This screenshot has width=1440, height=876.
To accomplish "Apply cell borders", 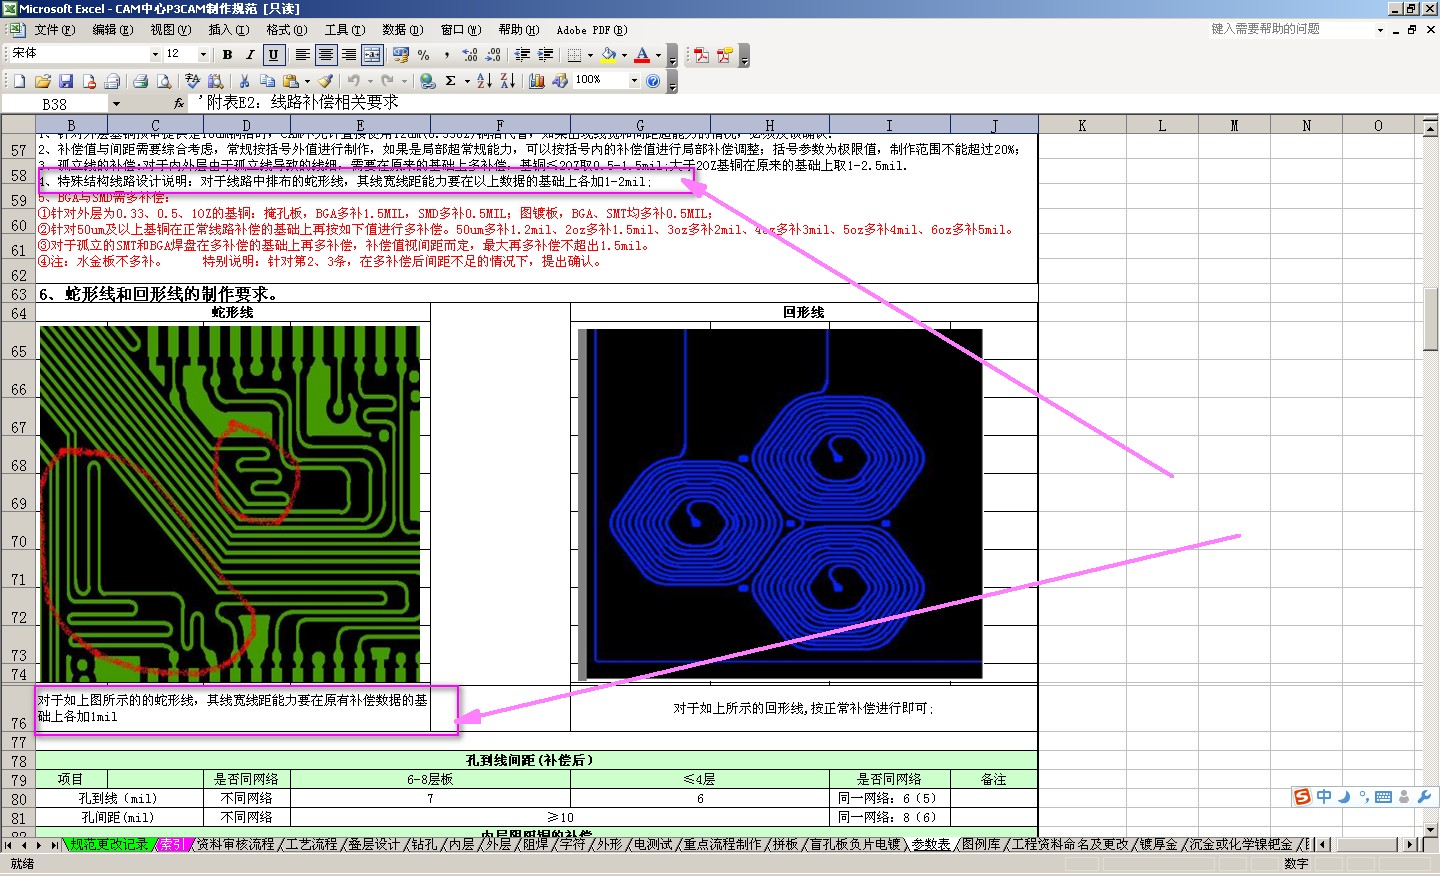I will tap(575, 55).
